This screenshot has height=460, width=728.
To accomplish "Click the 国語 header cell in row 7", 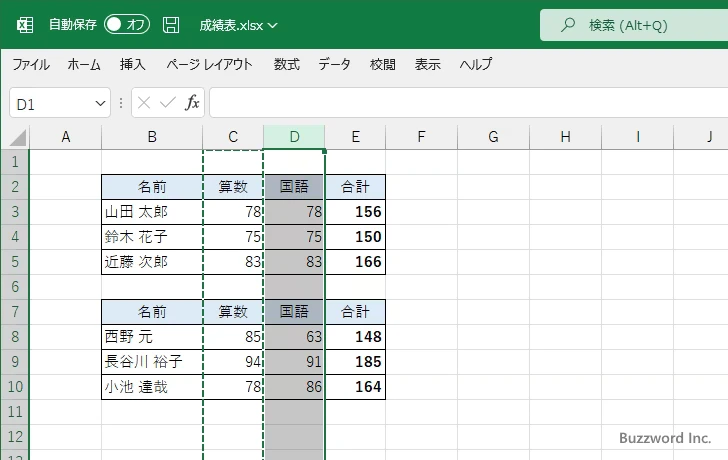I will [x=294, y=312].
